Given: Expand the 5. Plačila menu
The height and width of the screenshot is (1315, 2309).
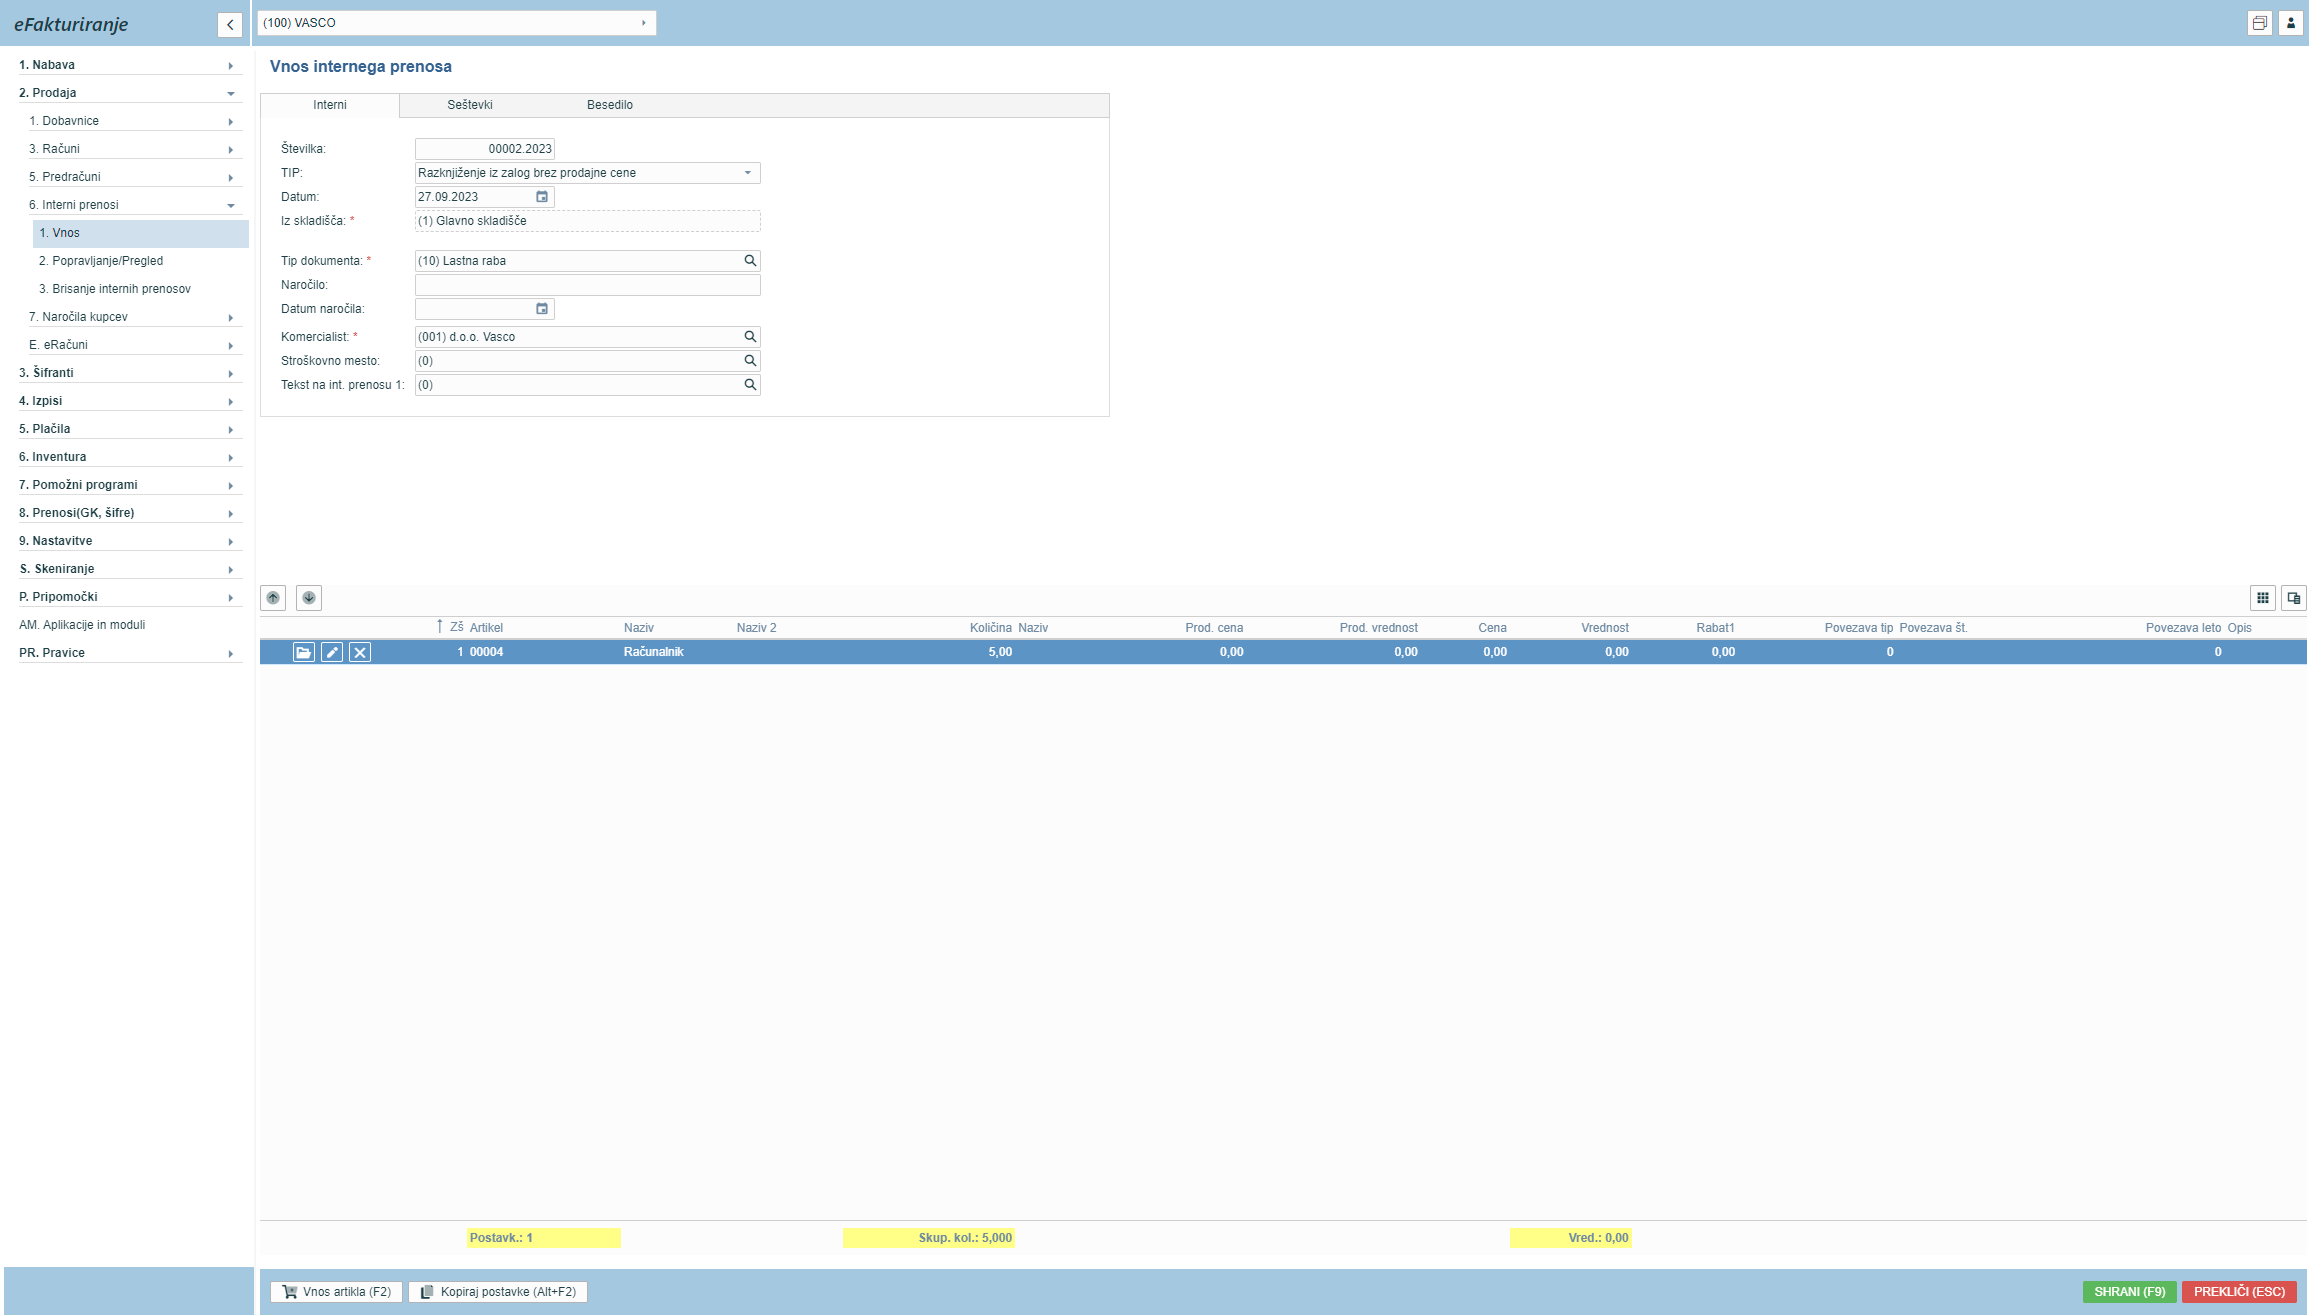Looking at the screenshot, I should click(130, 429).
